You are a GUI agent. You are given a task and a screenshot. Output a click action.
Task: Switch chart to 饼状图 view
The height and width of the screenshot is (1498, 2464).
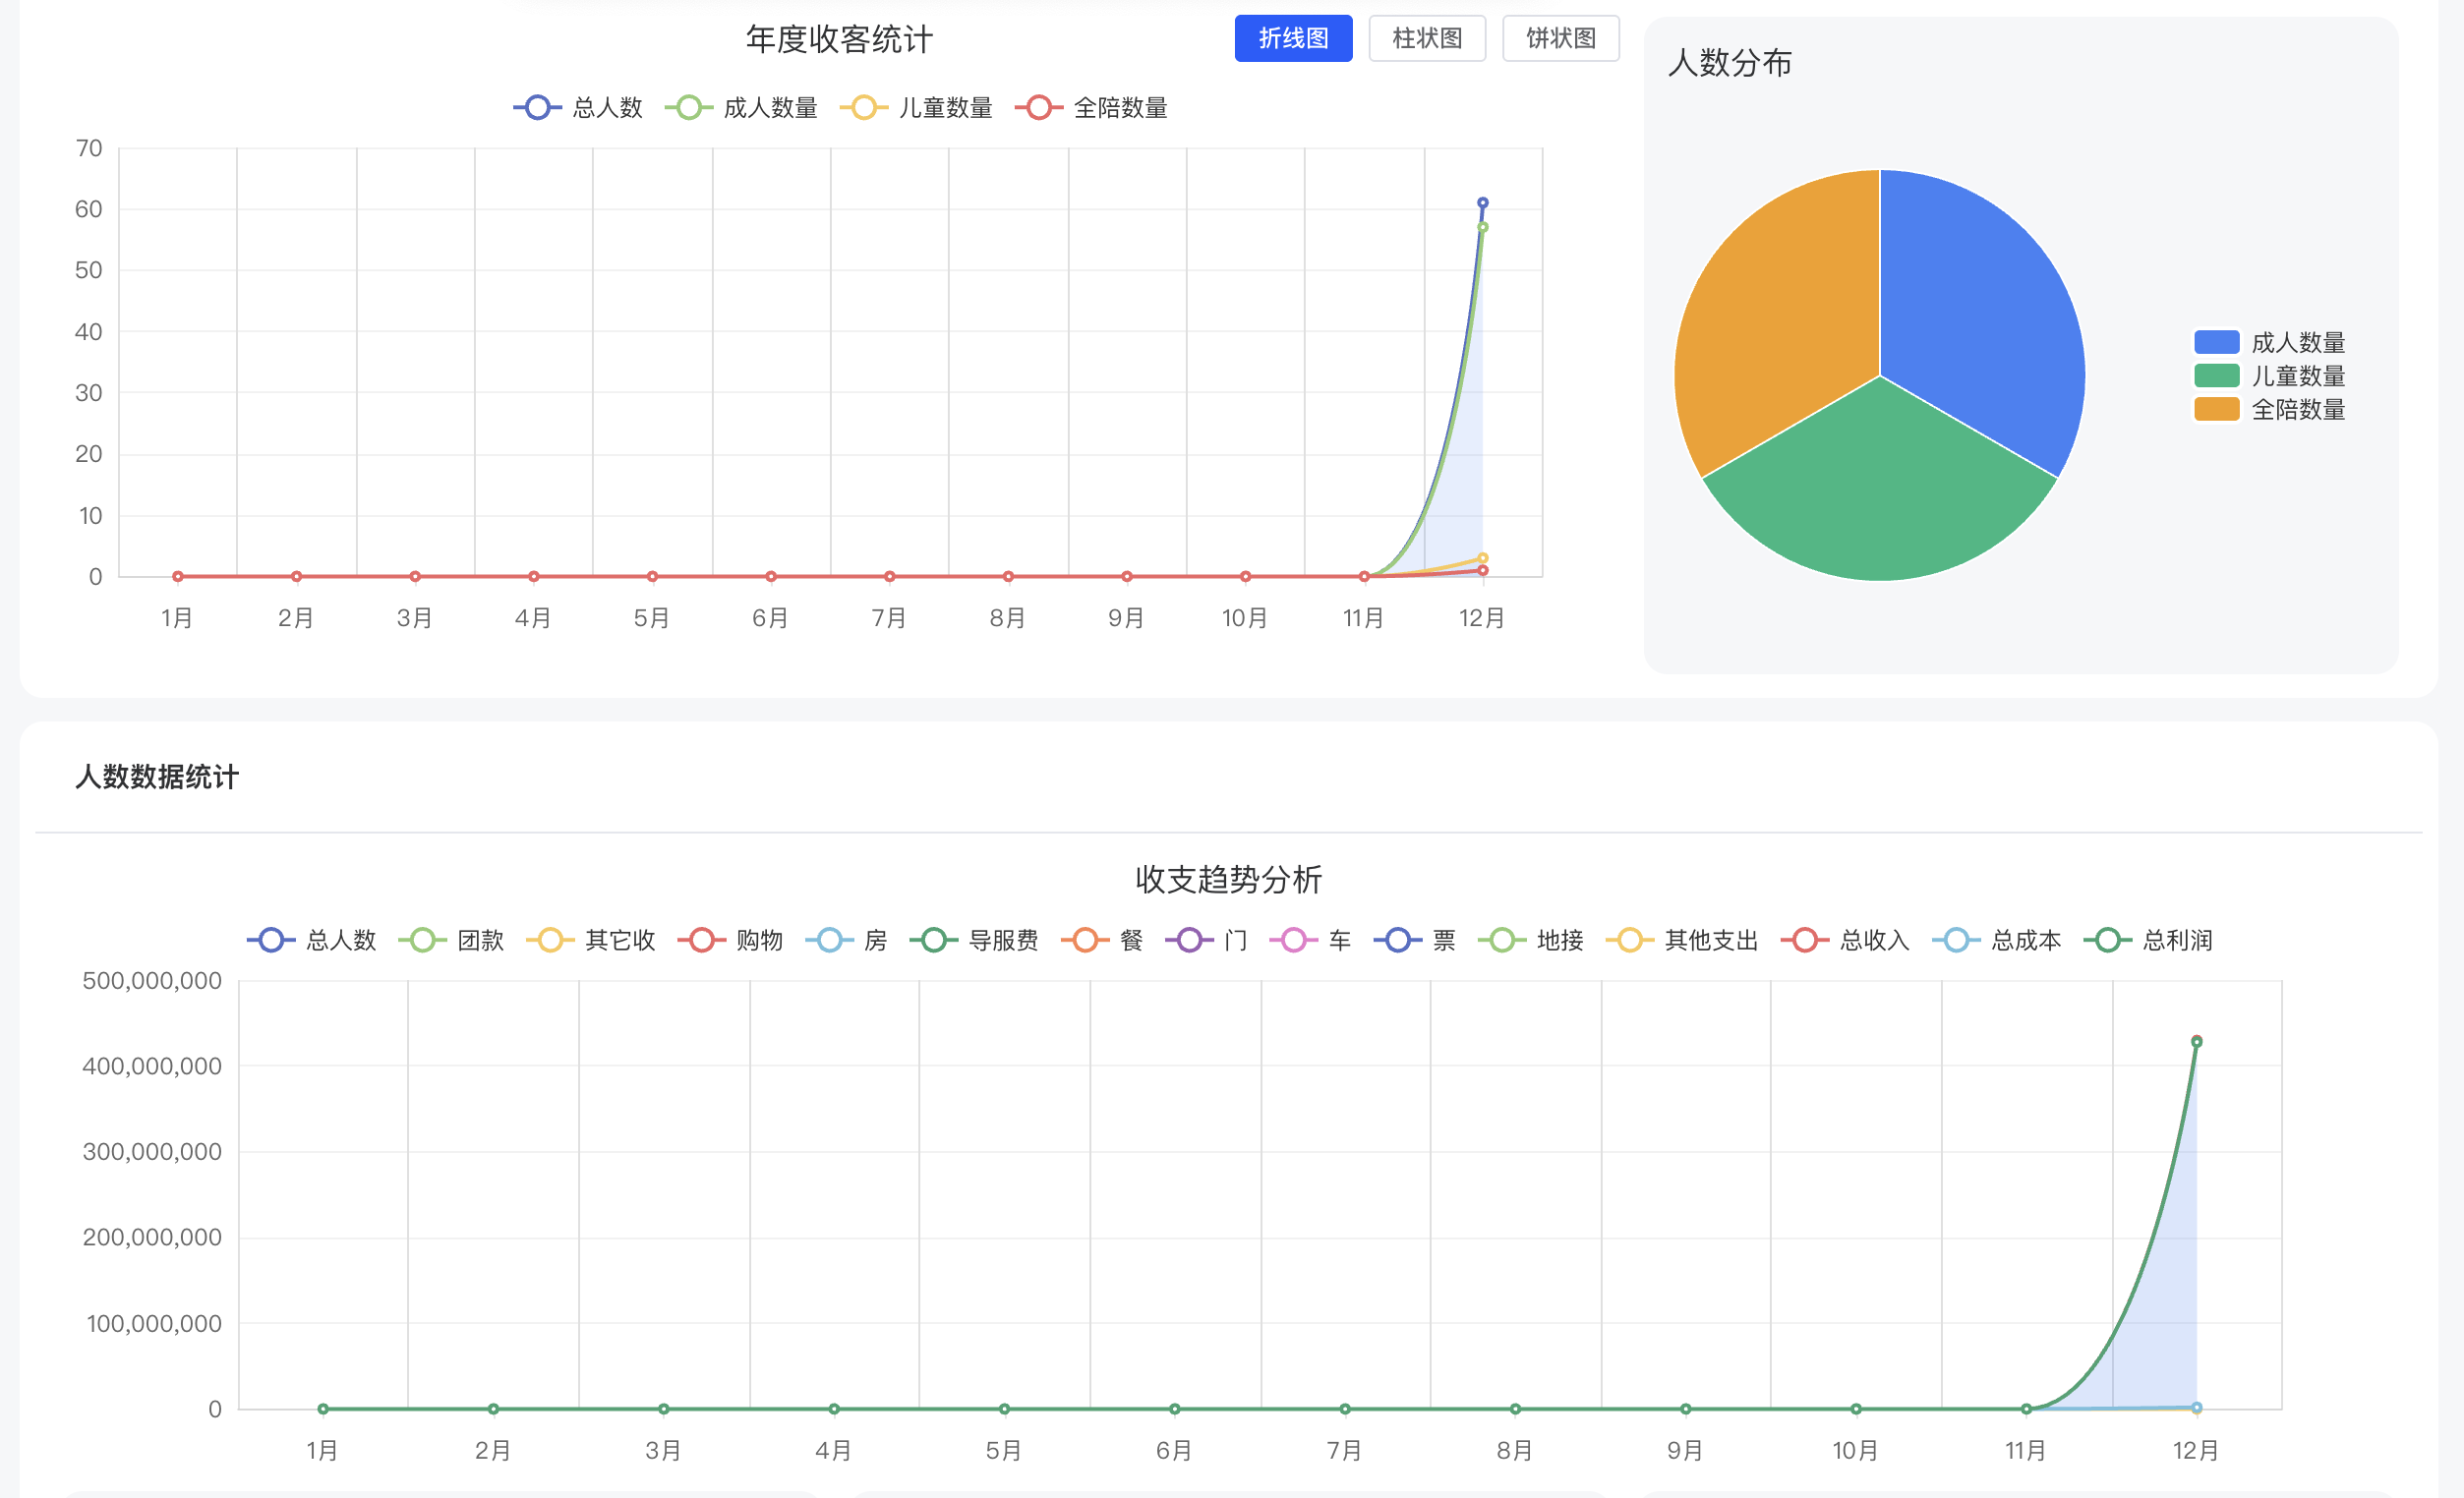pos(1561,38)
